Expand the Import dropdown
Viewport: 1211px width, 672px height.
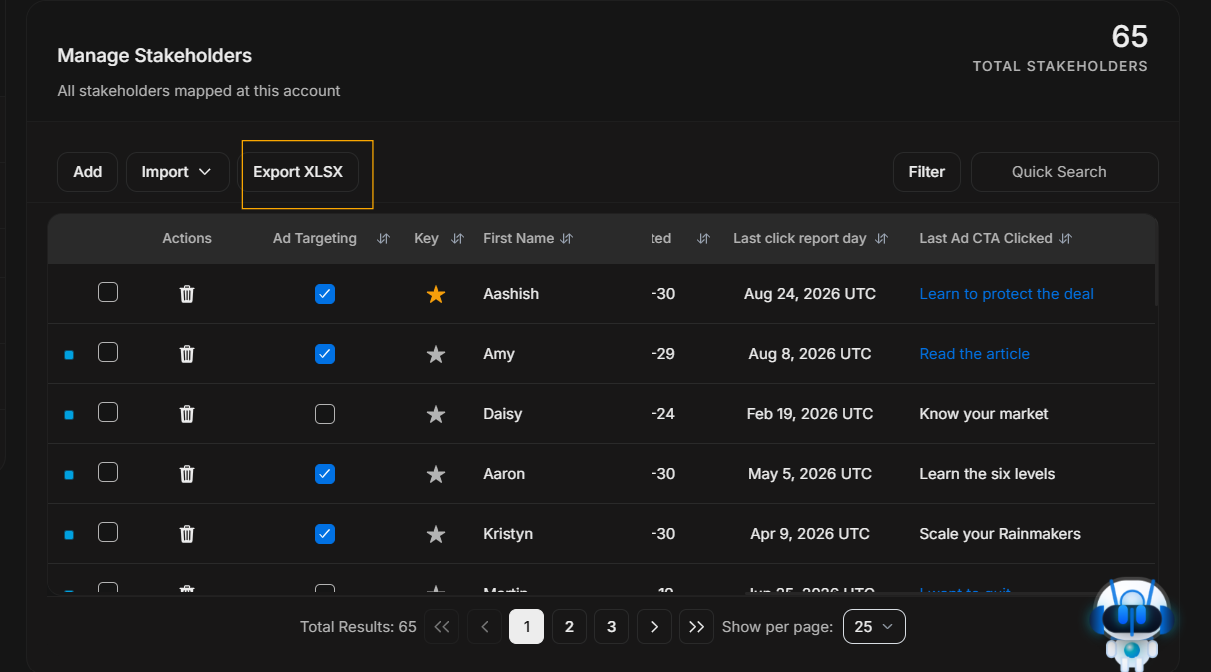click(x=176, y=172)
